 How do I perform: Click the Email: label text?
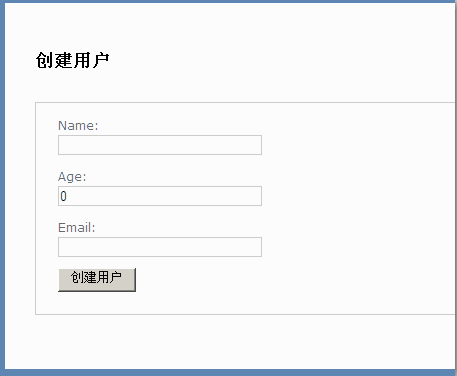[x=77, y=228]
